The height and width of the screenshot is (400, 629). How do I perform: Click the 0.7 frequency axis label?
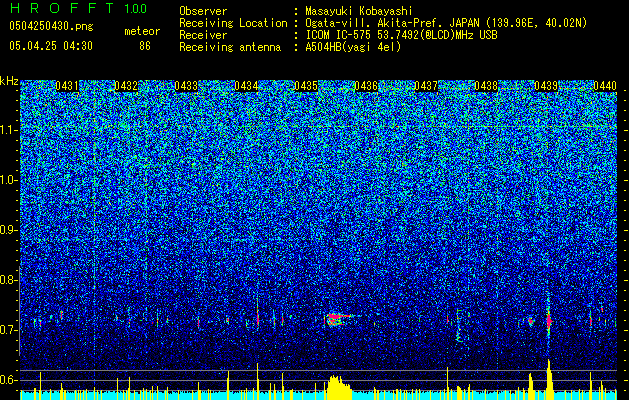tap(8, 330)
